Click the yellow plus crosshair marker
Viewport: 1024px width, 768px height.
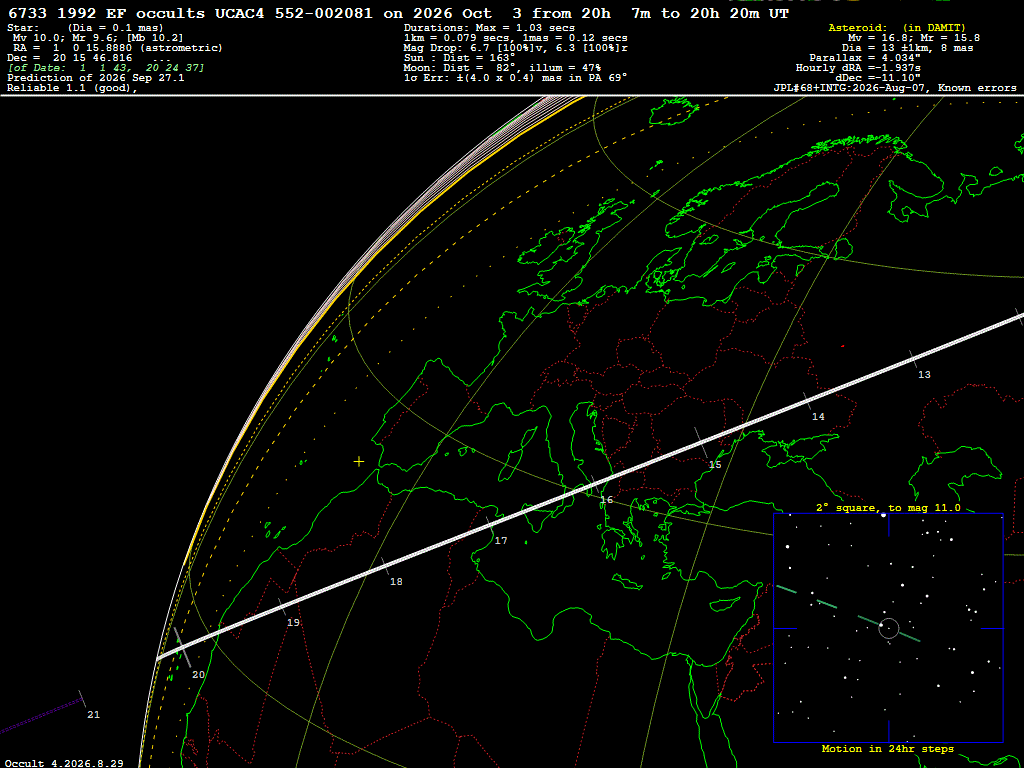pyautogui.click(x=359, y=462)
